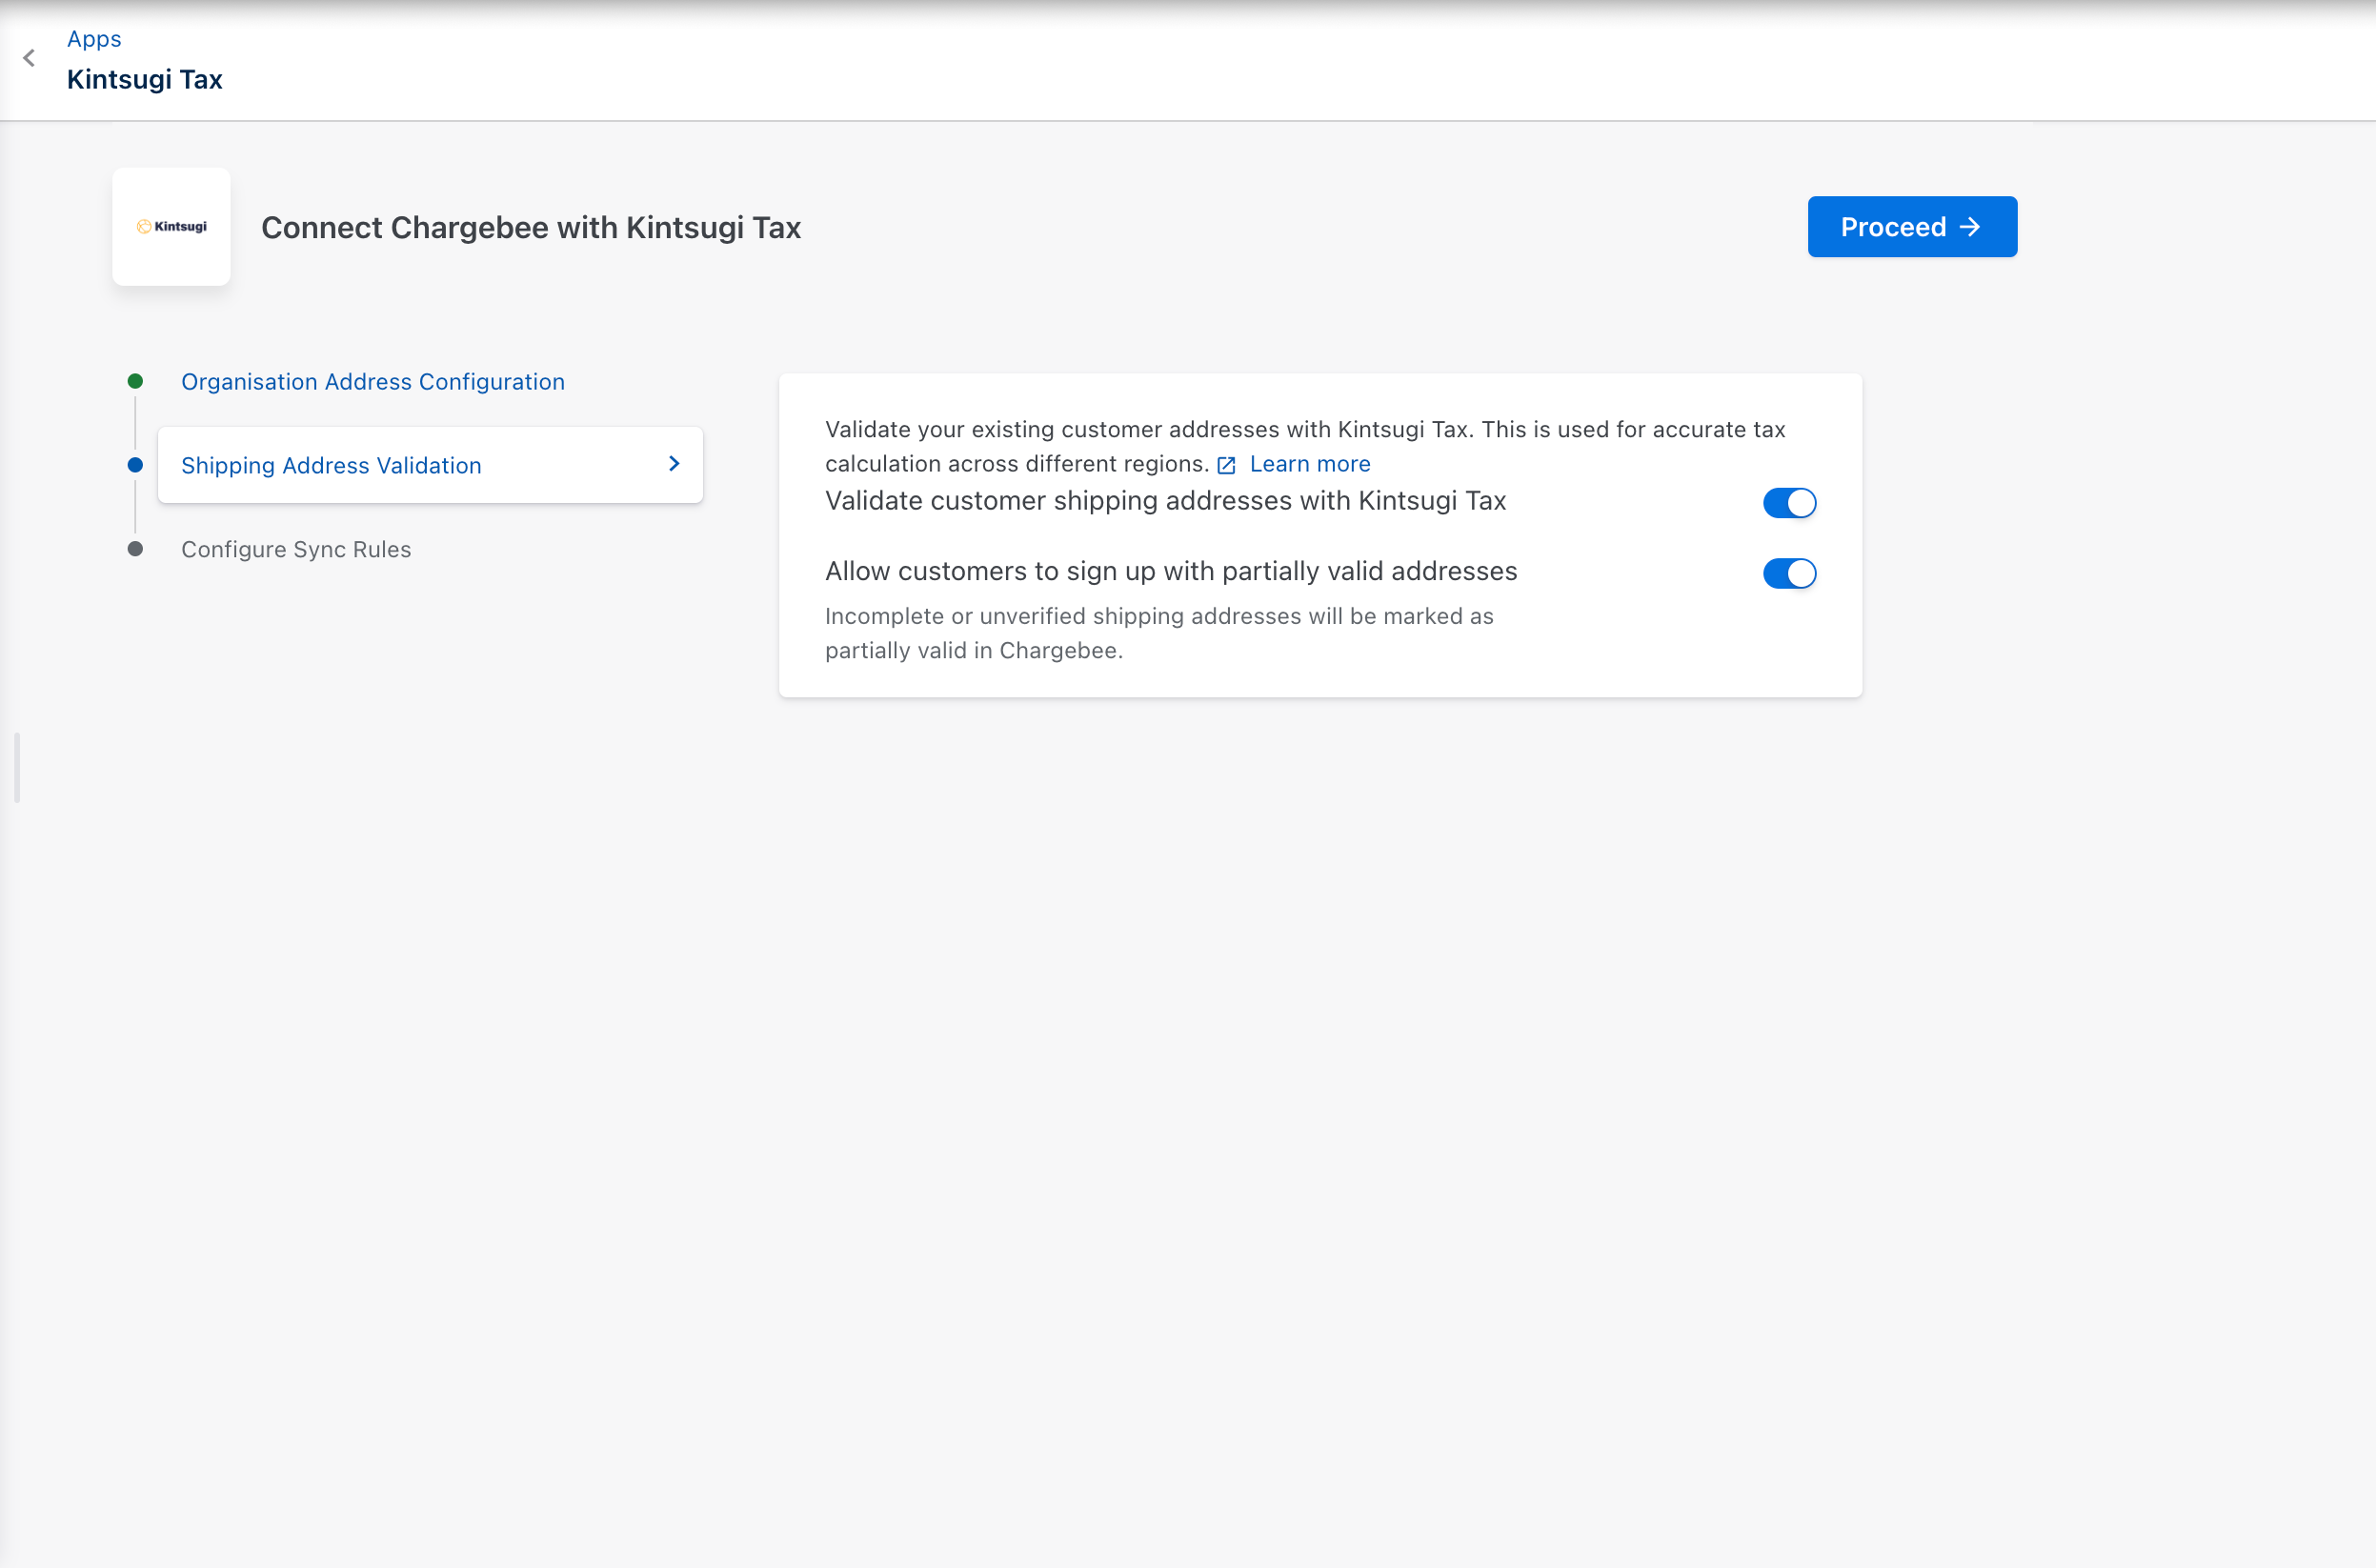Click the blue dot for Shipping Address Validation
This screenshot has width=2376, height=1568.
136,465
